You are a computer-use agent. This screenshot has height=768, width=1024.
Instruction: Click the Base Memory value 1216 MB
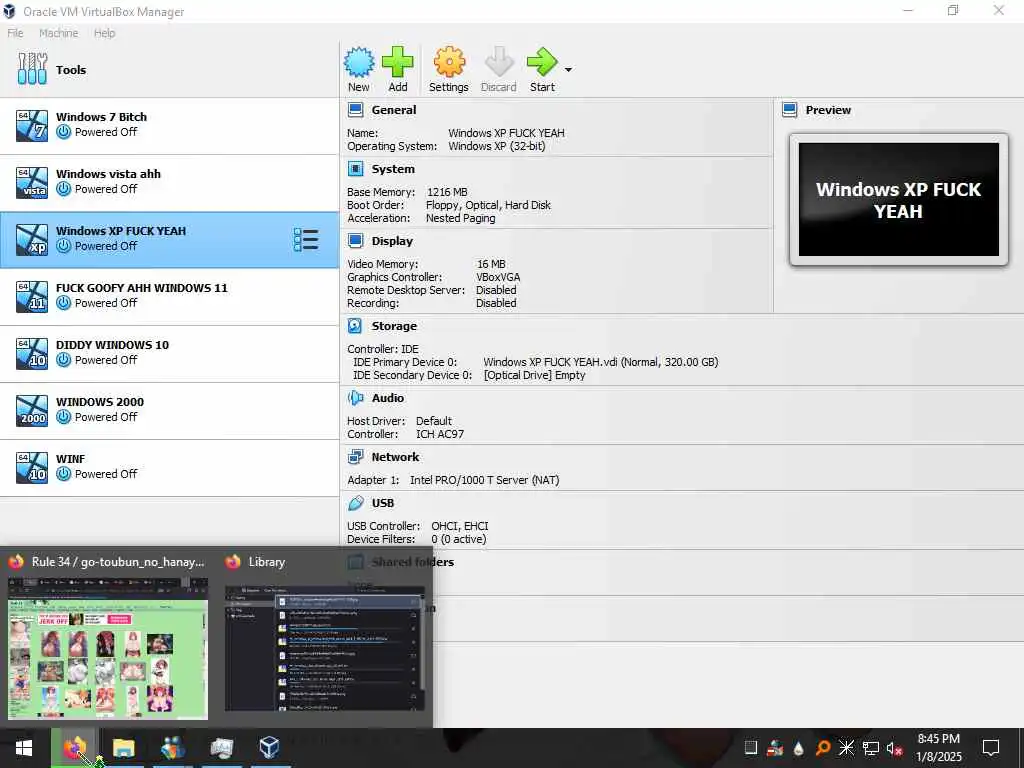447,192
